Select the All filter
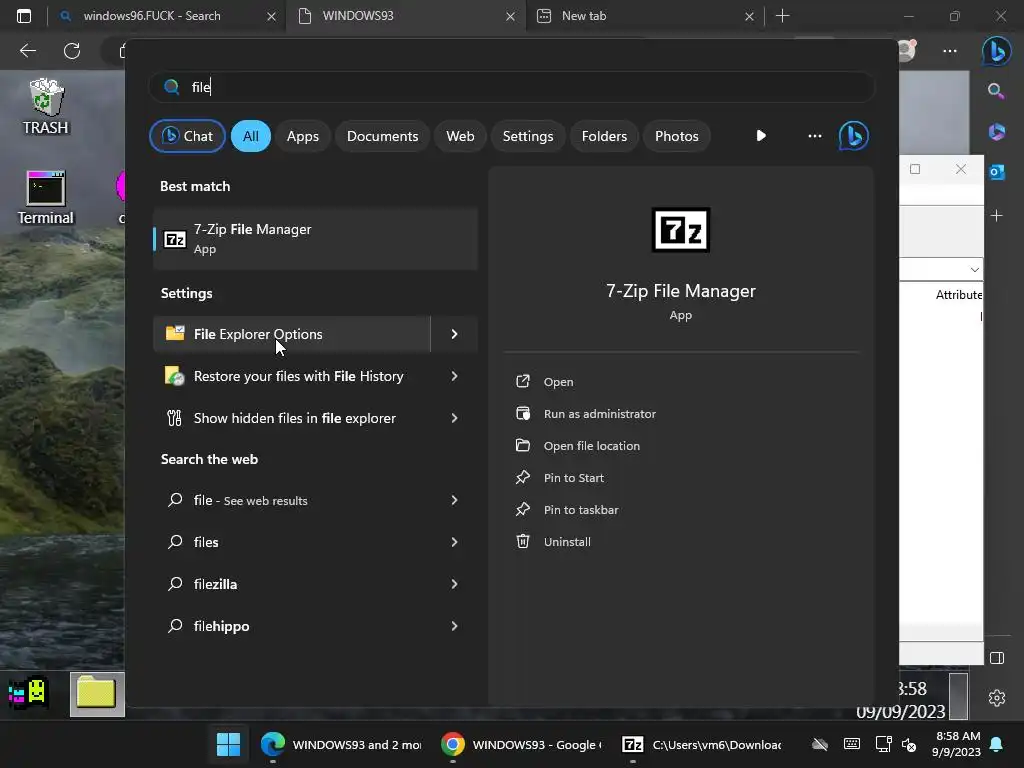The image size is (1024, 768). point(251,136)
